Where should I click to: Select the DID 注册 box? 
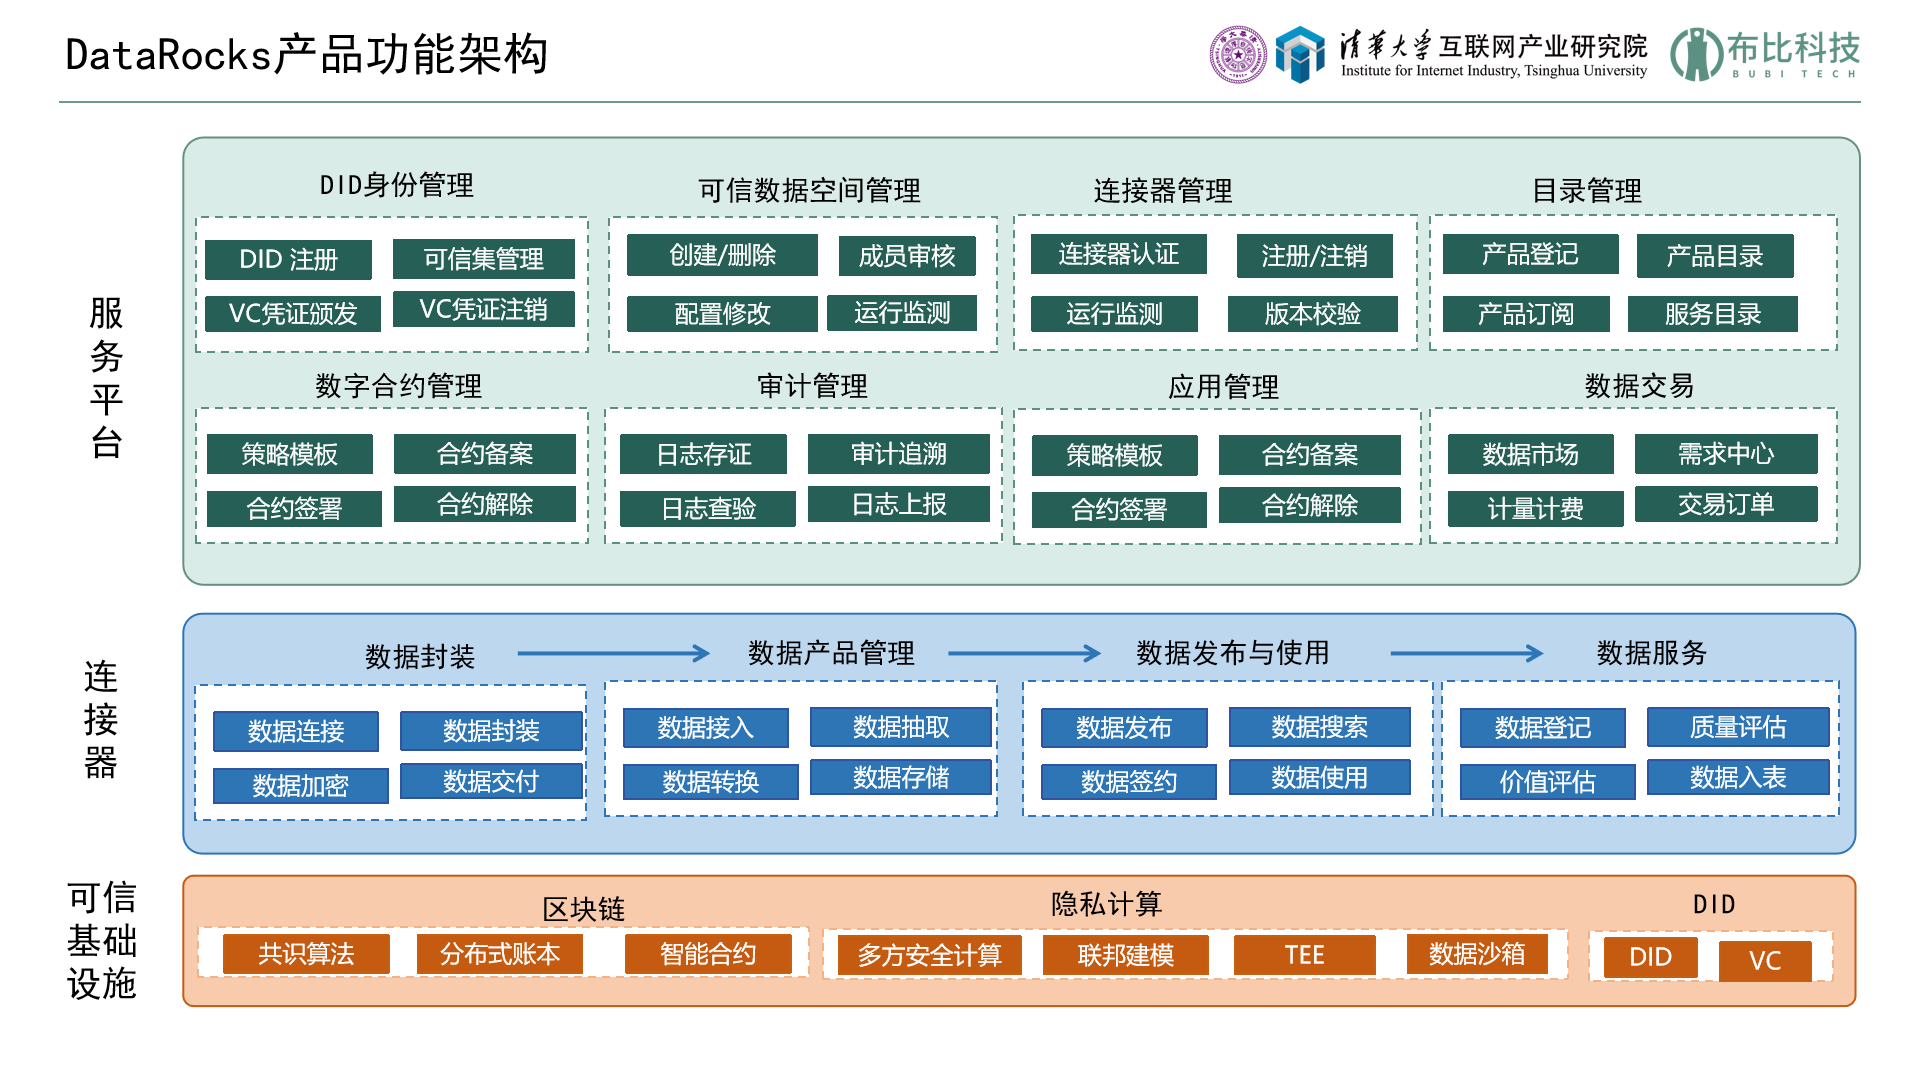point(288,260)
